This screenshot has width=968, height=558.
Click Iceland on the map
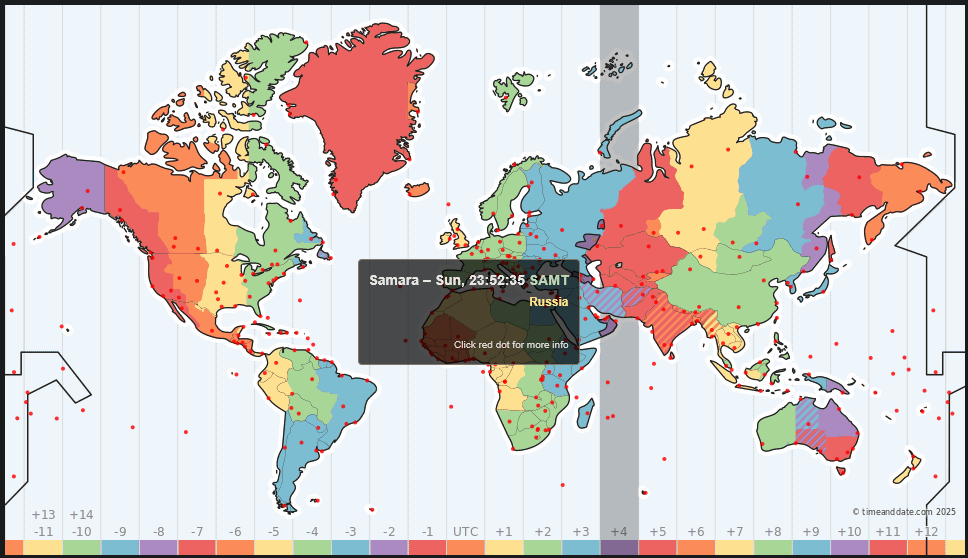point(418,188)
